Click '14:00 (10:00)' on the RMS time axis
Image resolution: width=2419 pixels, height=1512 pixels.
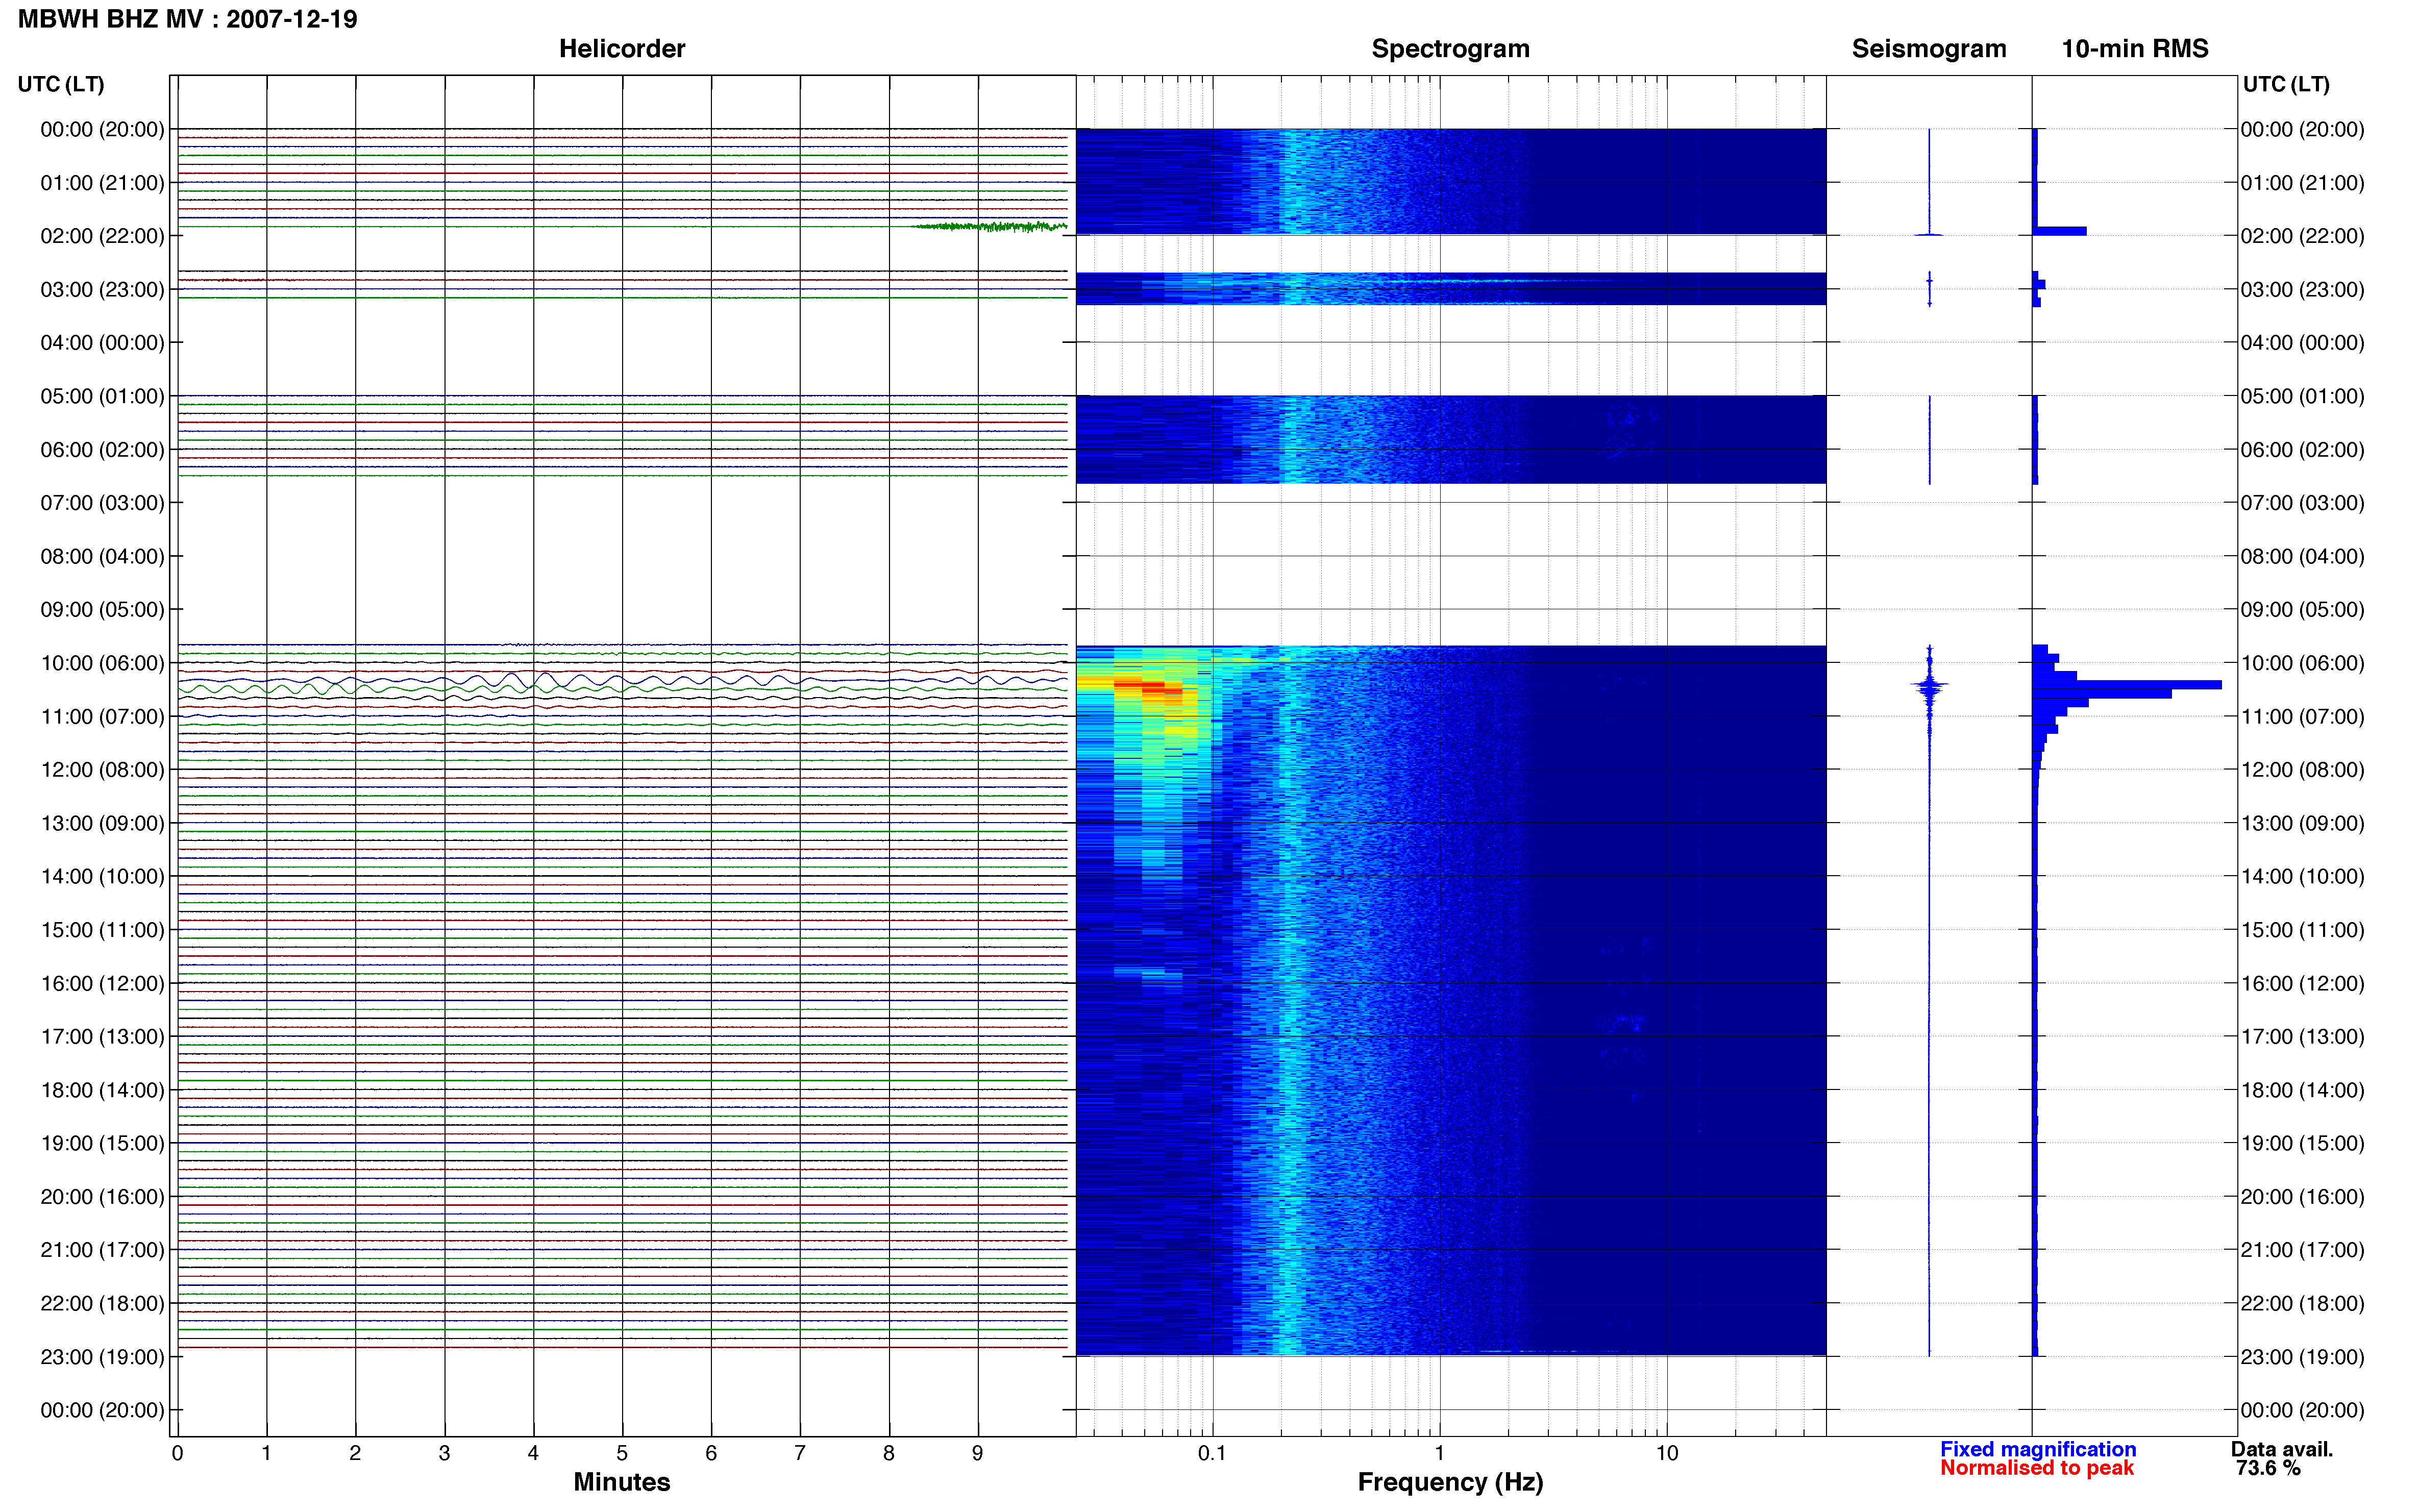click(2302, 876)
